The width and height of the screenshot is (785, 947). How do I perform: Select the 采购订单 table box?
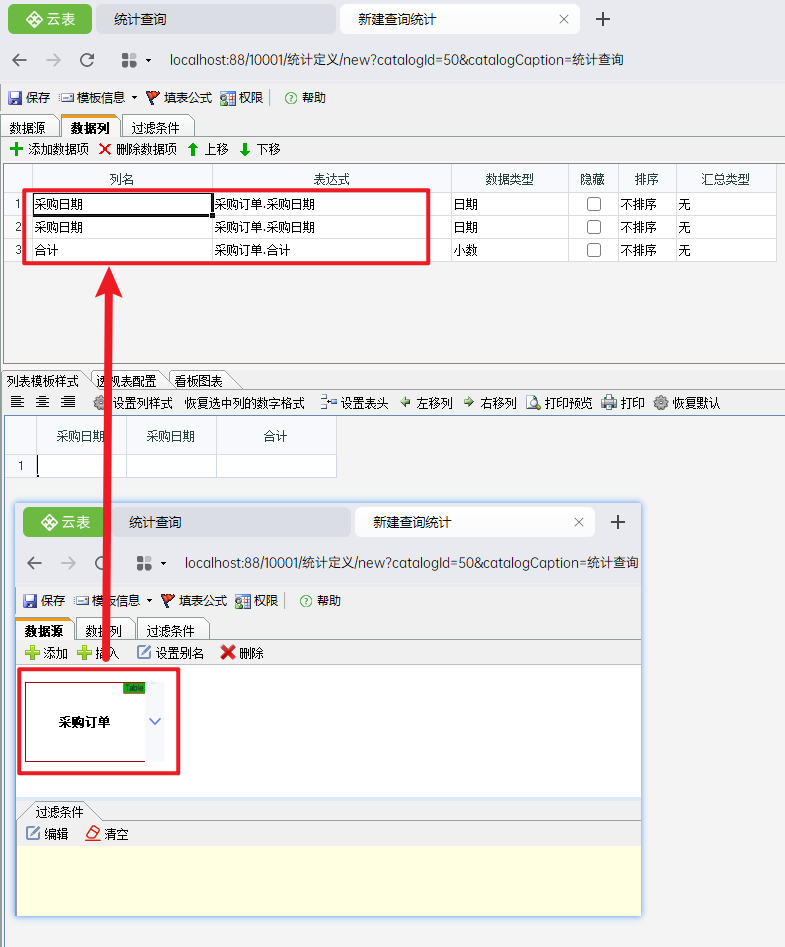tap(85, 722)
